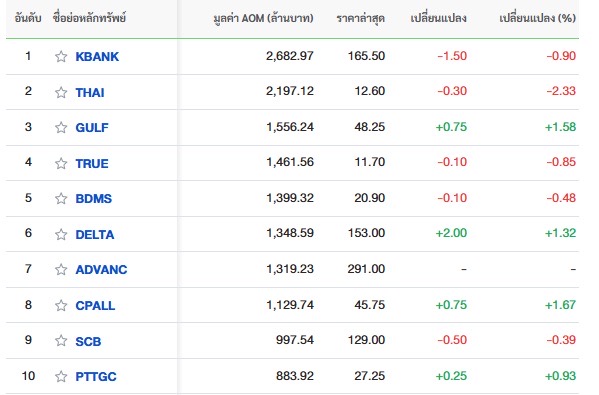Mark TRUE with the star icon

click(x=61, y=163)
